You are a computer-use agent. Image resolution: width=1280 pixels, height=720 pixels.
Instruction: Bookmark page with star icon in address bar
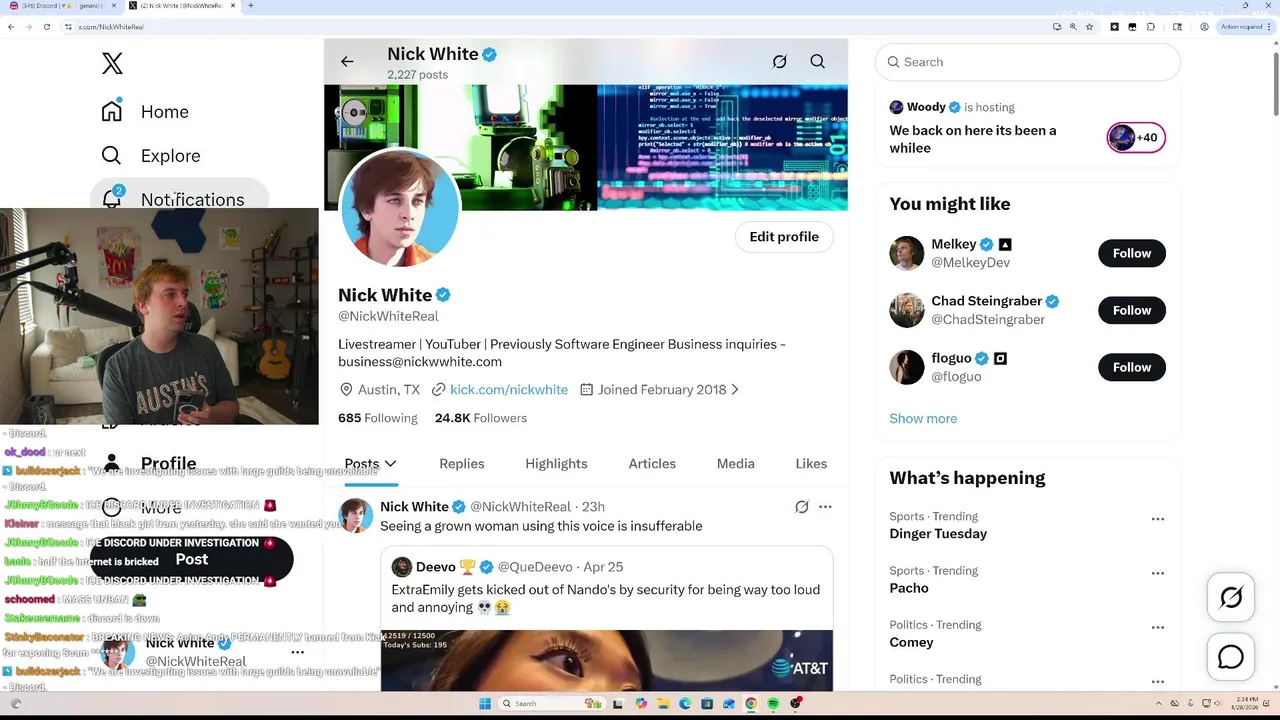pos(1089,27)
